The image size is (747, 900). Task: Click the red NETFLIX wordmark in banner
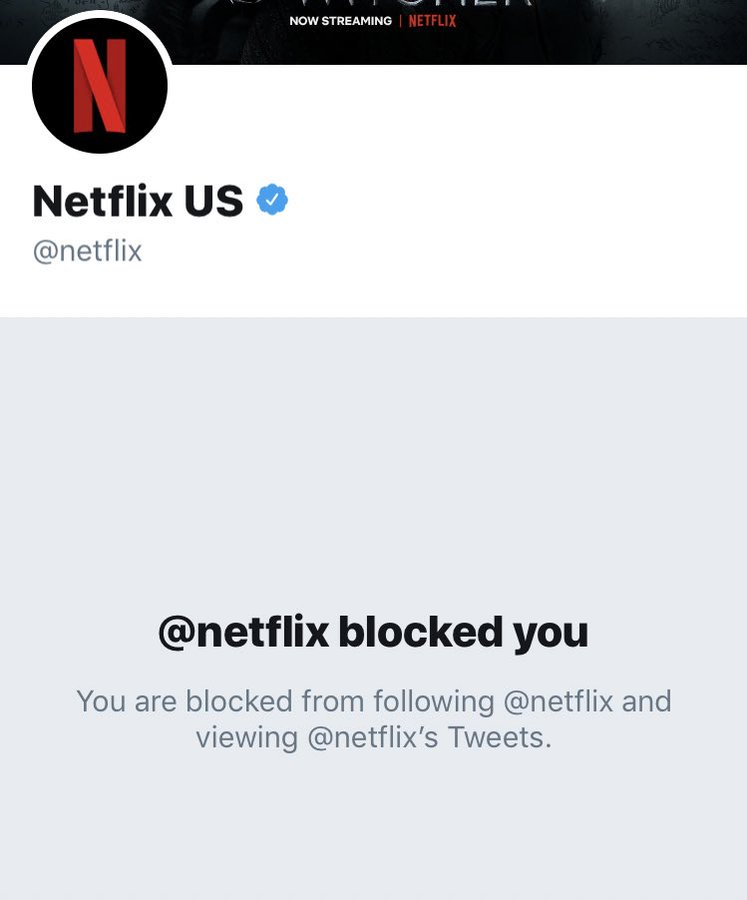(x=432, y=21)
